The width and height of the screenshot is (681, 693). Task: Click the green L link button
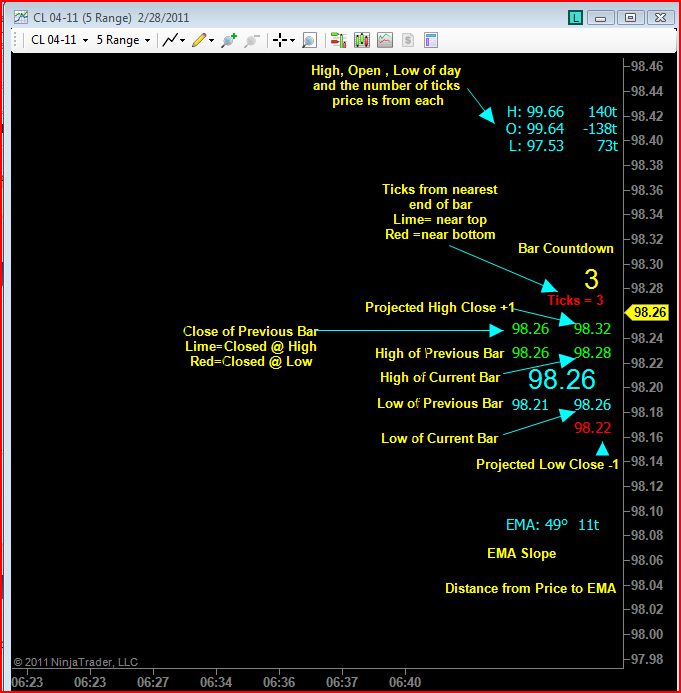pyautogui.click(x=575, y=18)
